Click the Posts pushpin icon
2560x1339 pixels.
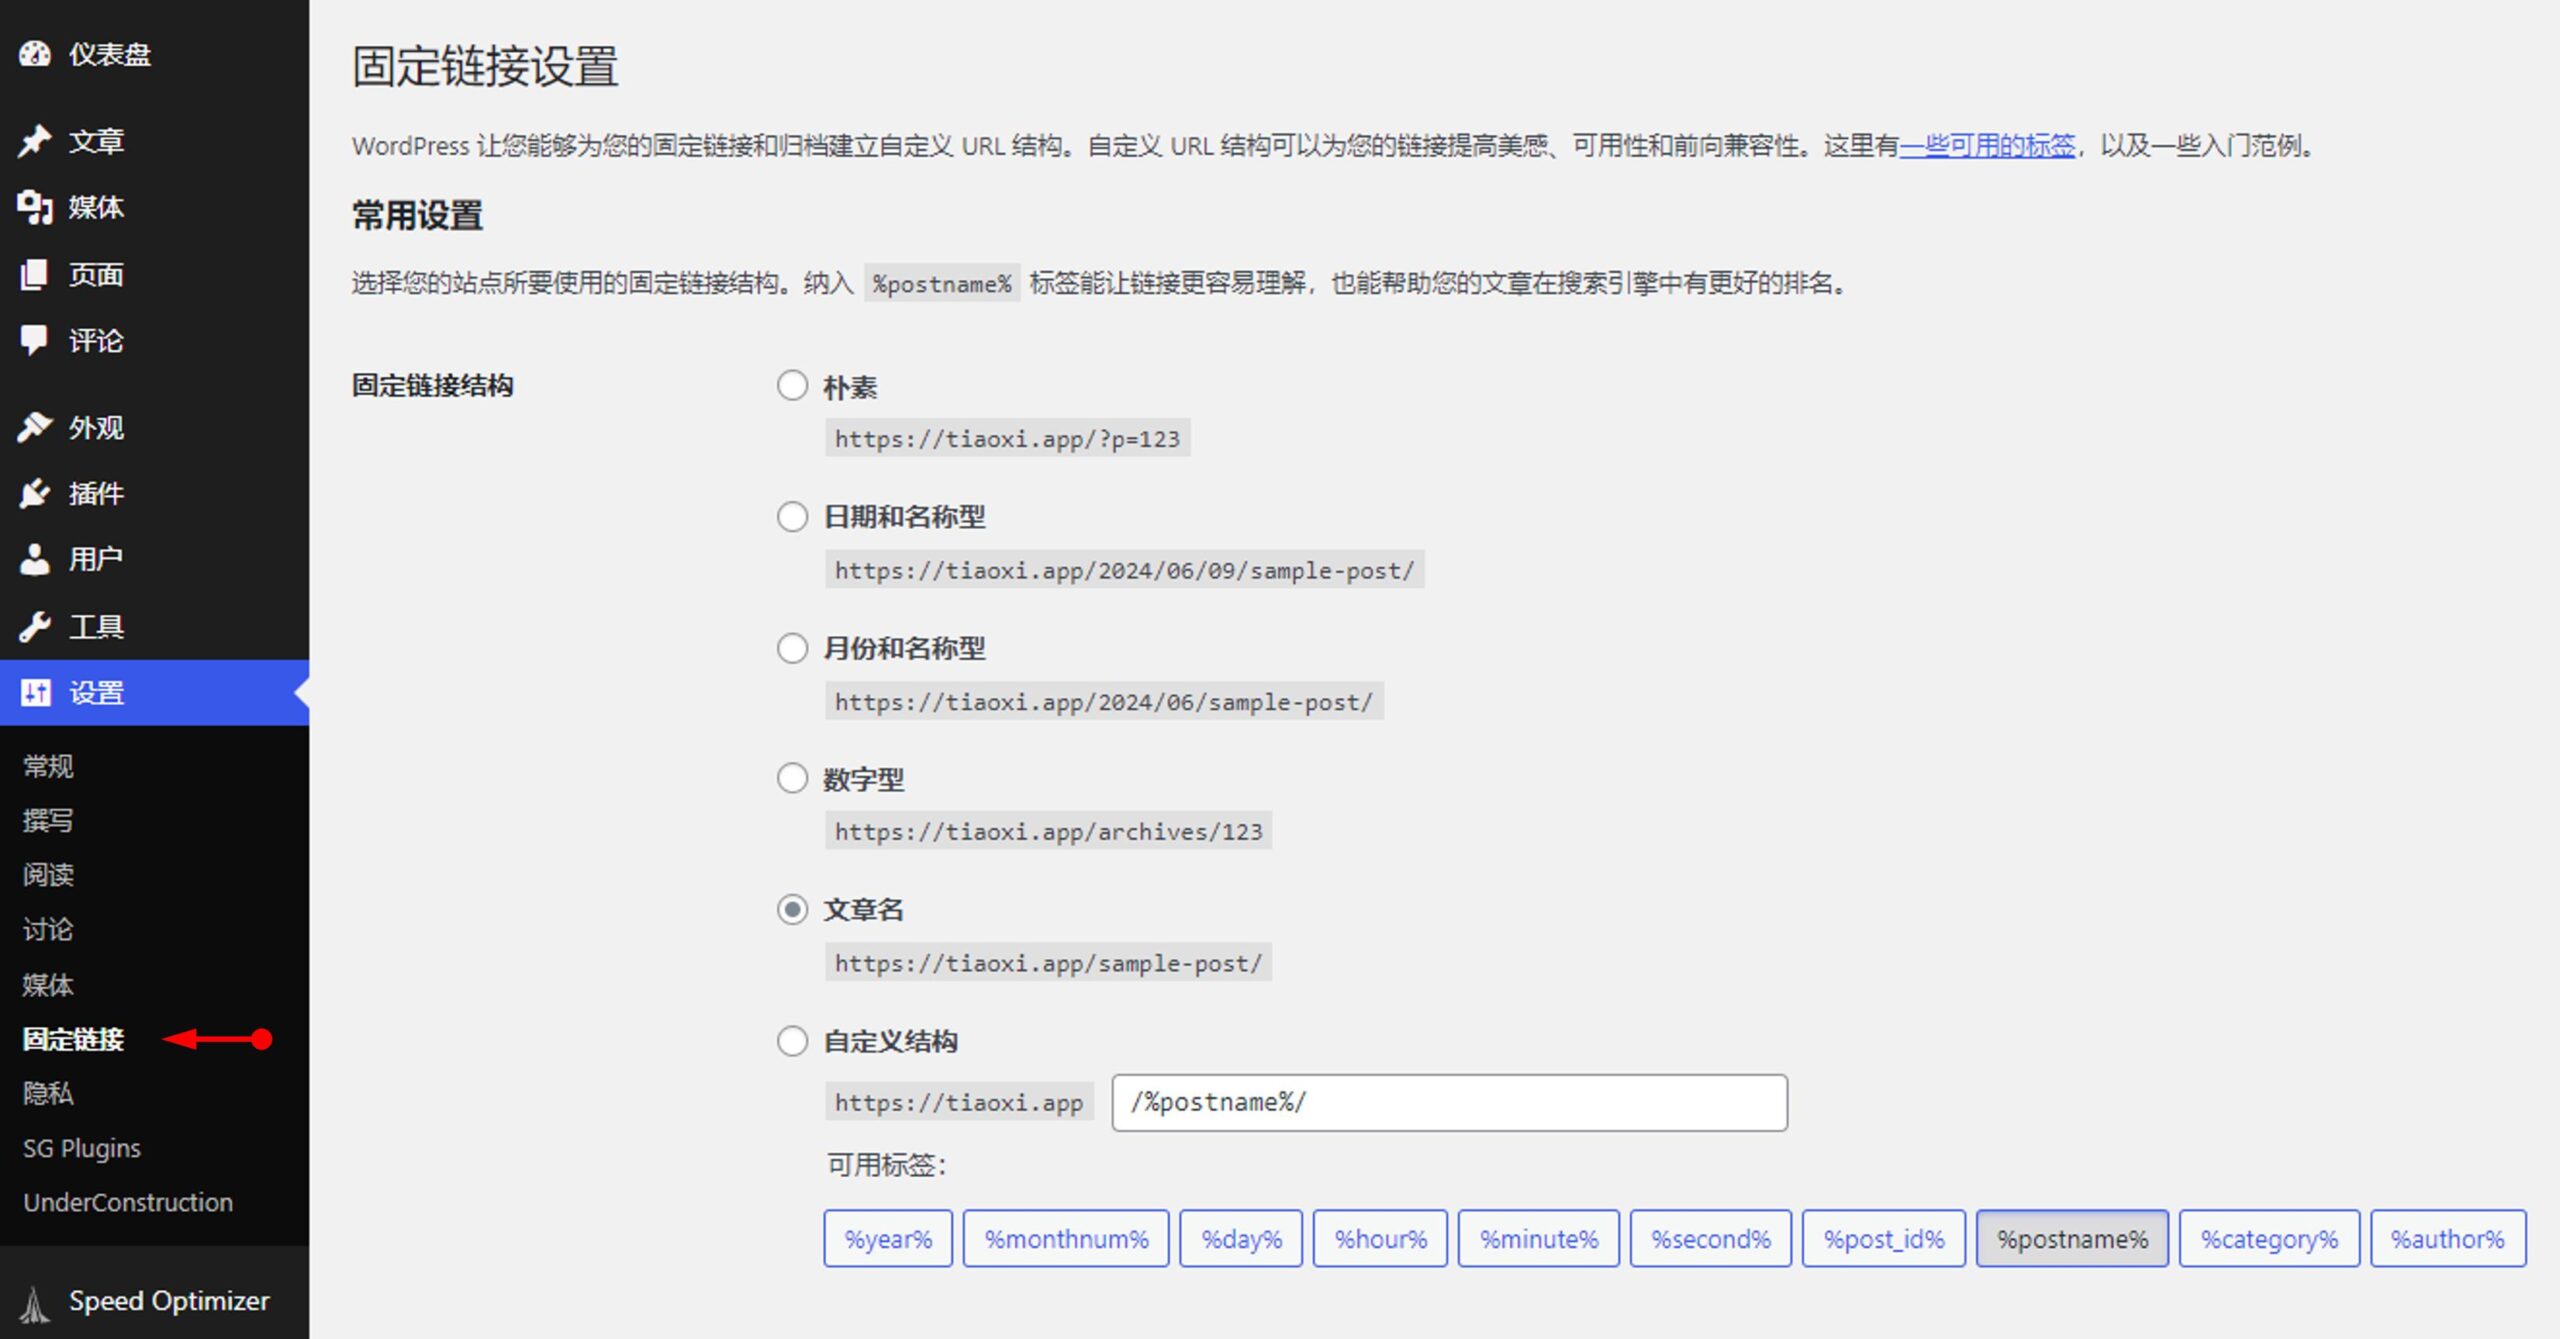(x=34, y=141)
